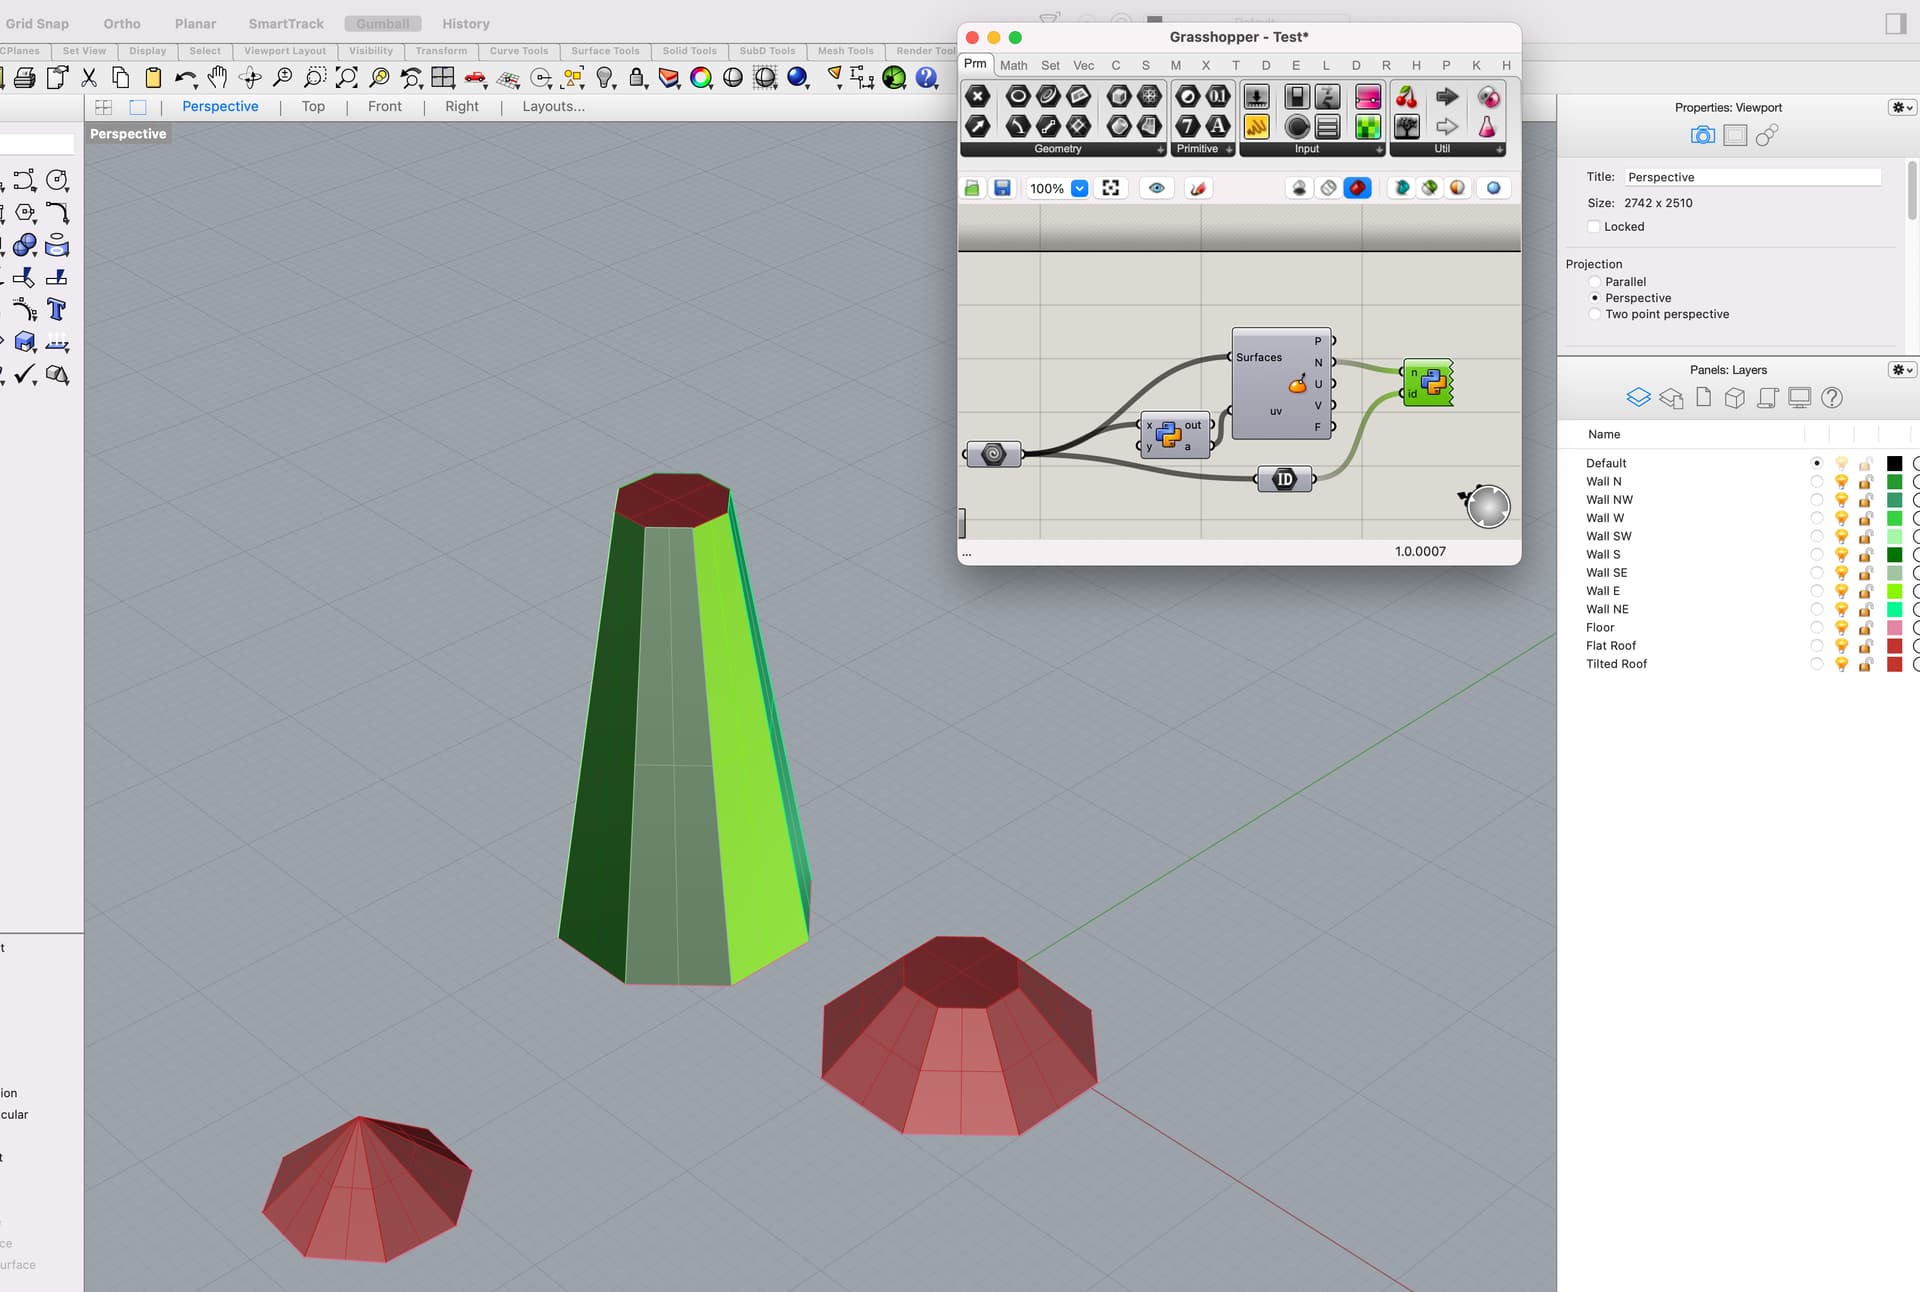Click the Layouts... button
Screen dimensions: 1920x1292
[553, 106]
